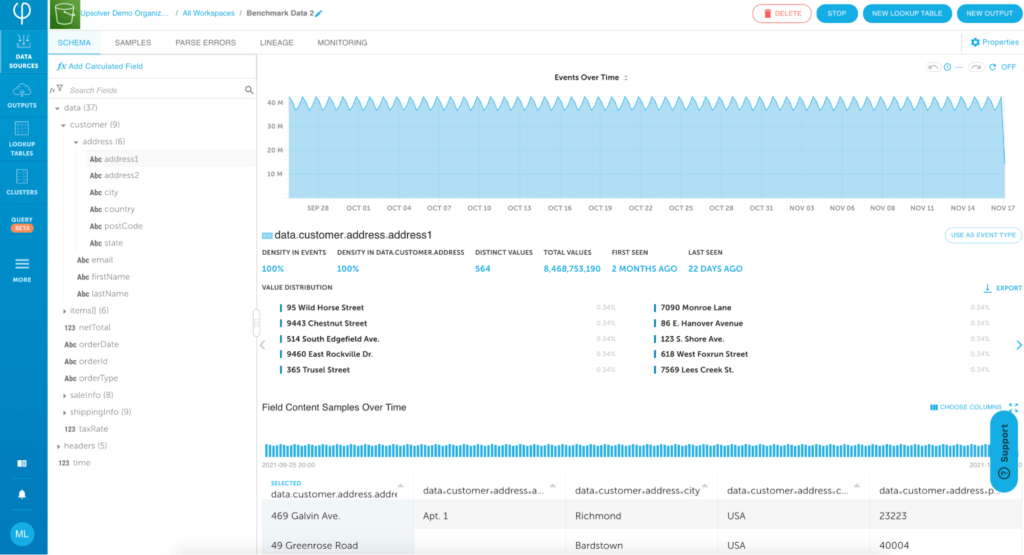Open the documentation book icon

[22, 464]
